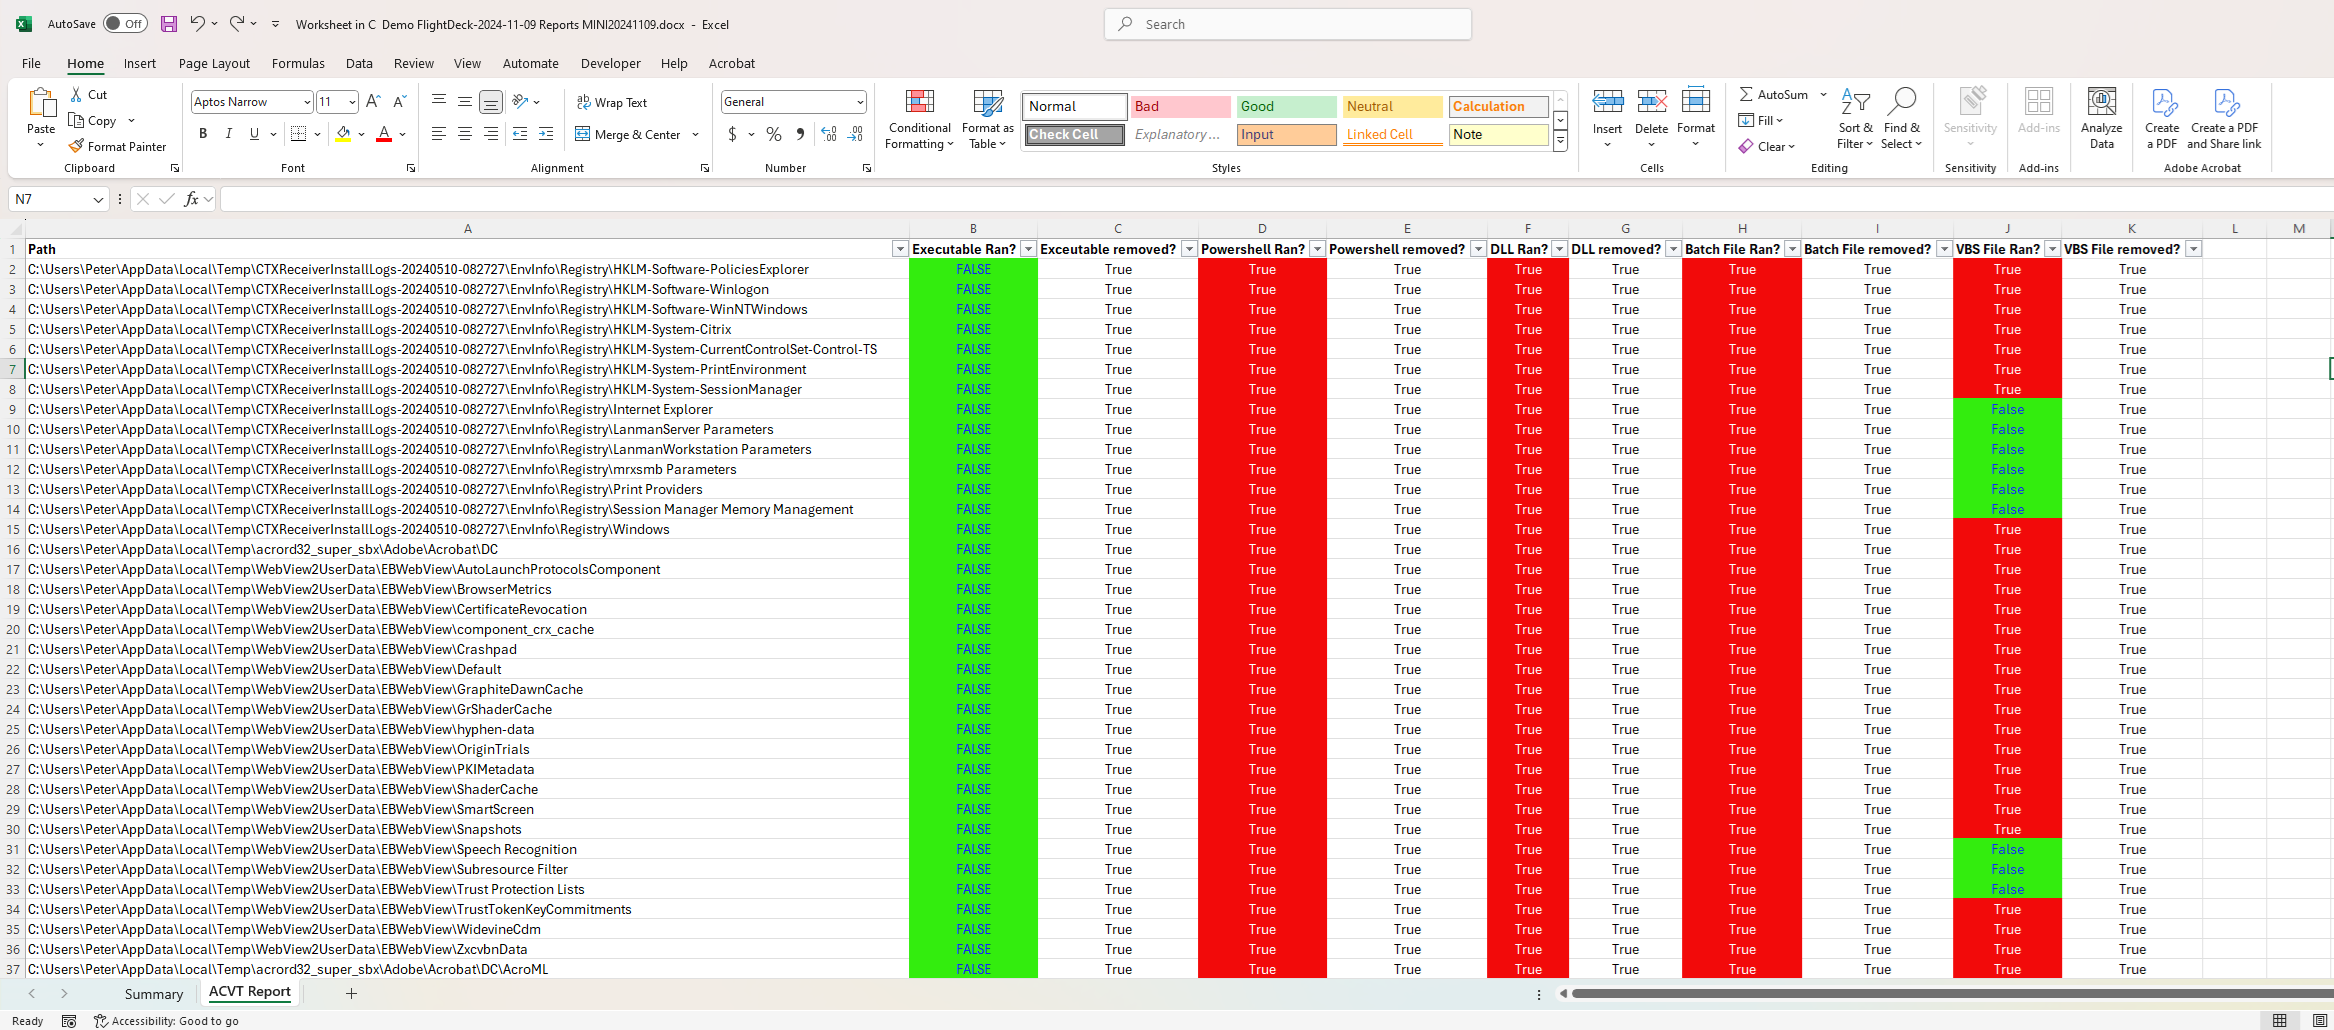Toggle Bold formatting
The height and width of the screenshot is (1030, 2334).
tap(203, 134)
